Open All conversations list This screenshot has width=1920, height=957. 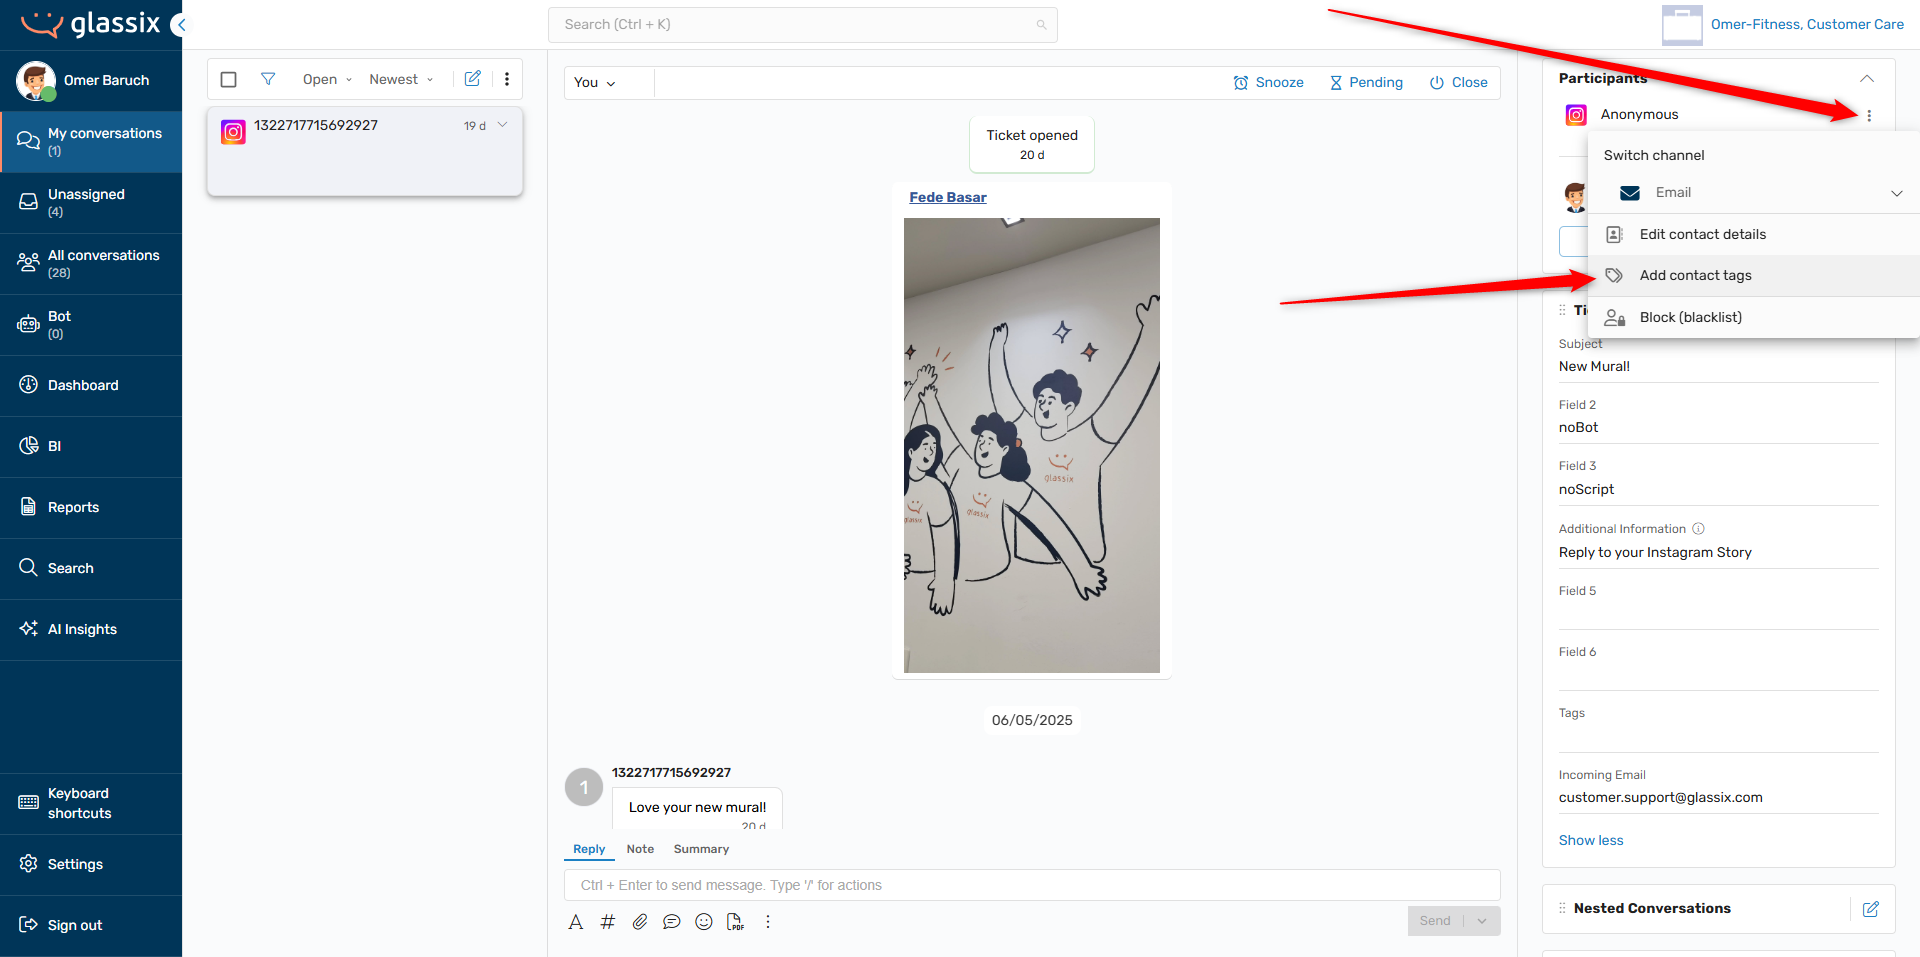click(x=91, y=264)
